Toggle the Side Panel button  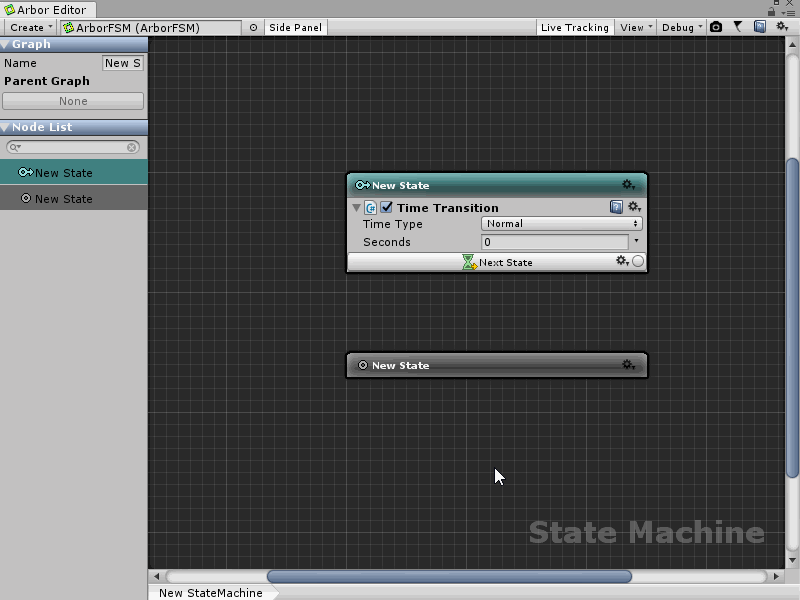pos(296,28)
